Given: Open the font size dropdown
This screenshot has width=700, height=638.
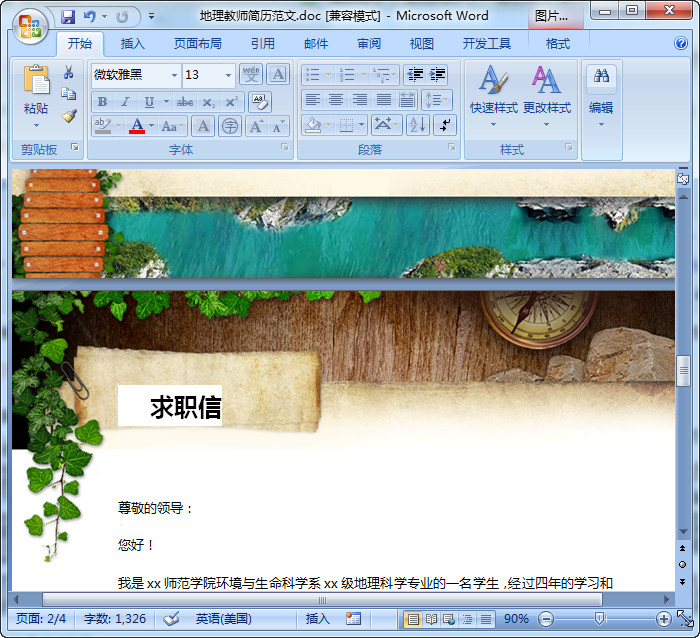Looking at the screenshot, I should [x=228, y=75].
